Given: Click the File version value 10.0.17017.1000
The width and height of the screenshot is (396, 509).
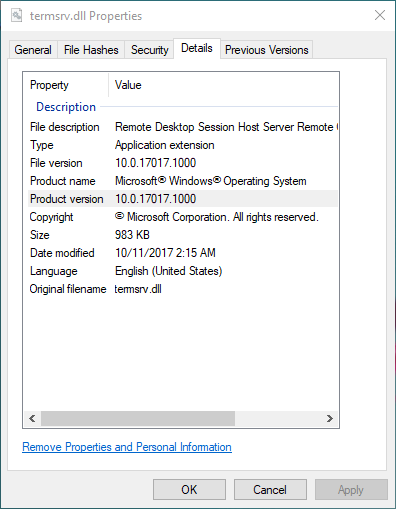Looking at the screenshot, I should (155, 163).
